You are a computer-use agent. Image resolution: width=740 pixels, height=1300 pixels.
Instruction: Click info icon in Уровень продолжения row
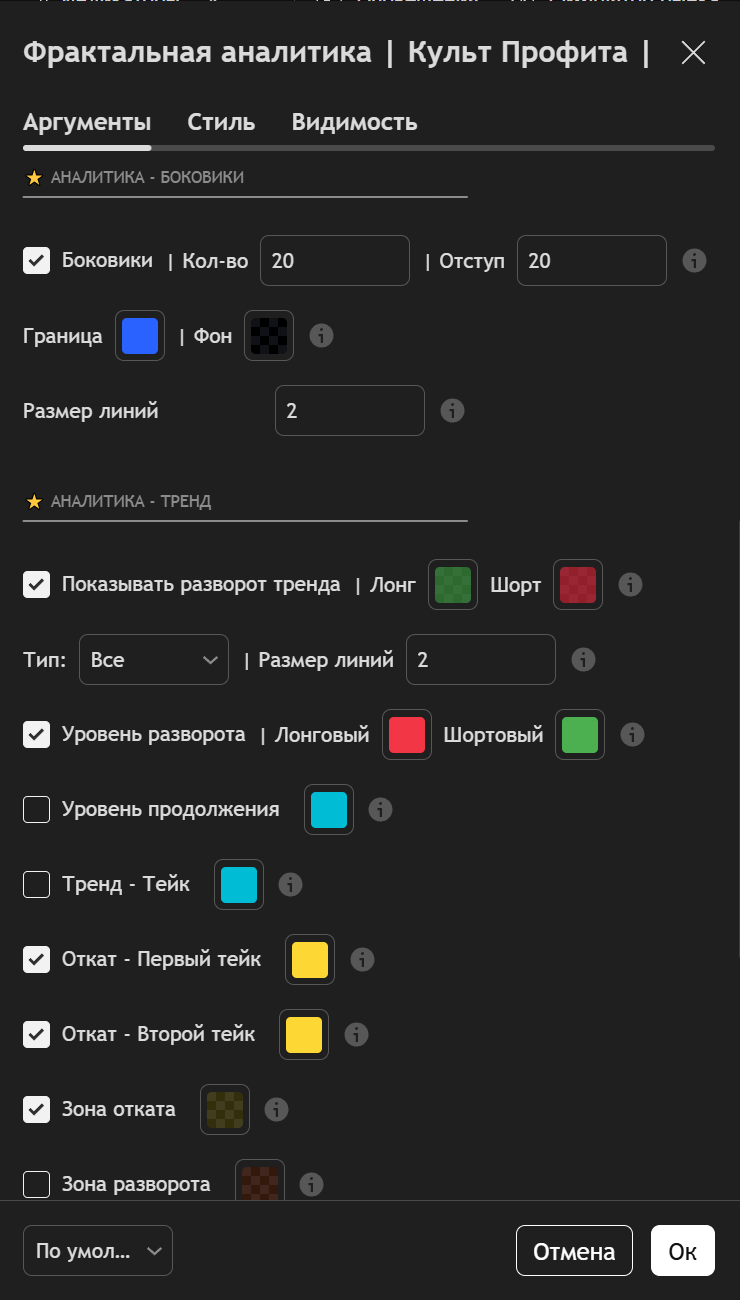380,810
